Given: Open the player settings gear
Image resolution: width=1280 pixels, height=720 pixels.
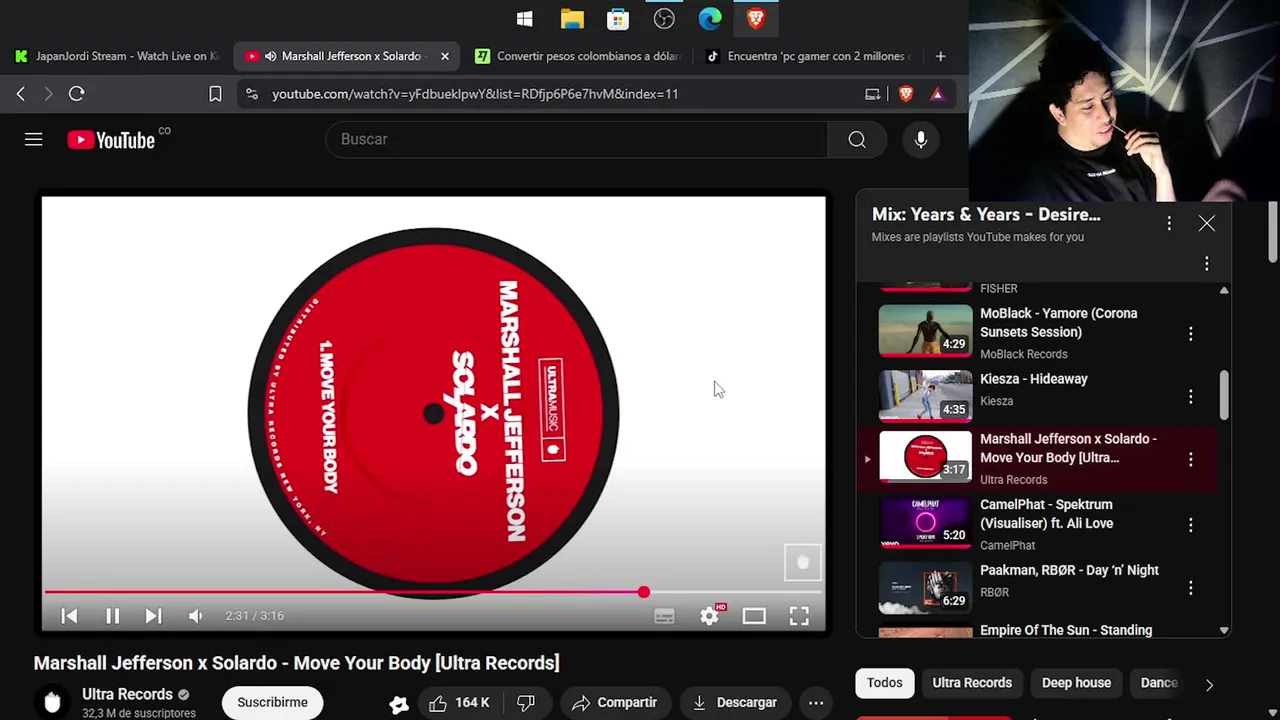Looking at the screenshot, I should click(x=709, y=616).
